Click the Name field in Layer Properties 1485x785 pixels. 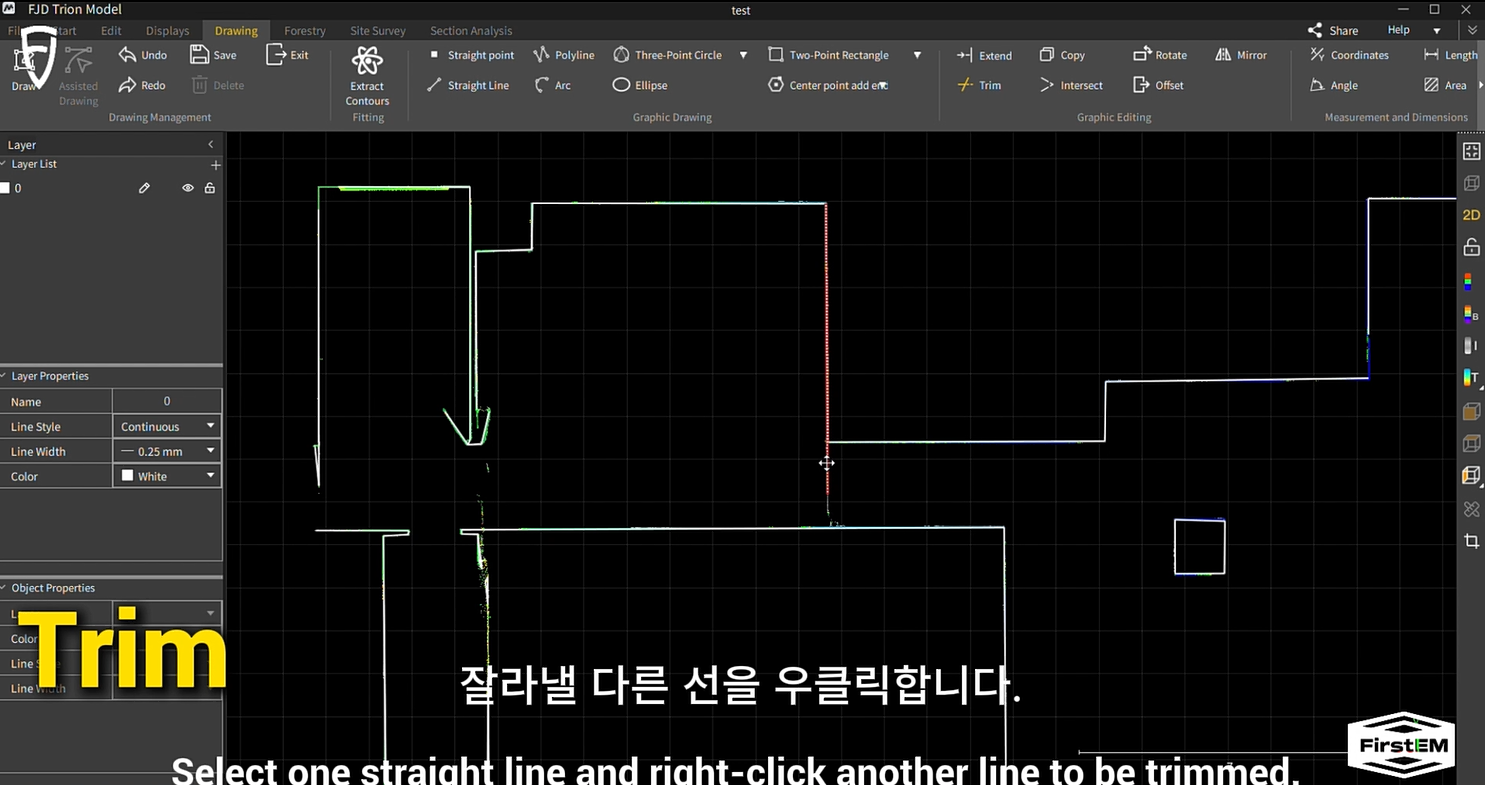point(167,401)
